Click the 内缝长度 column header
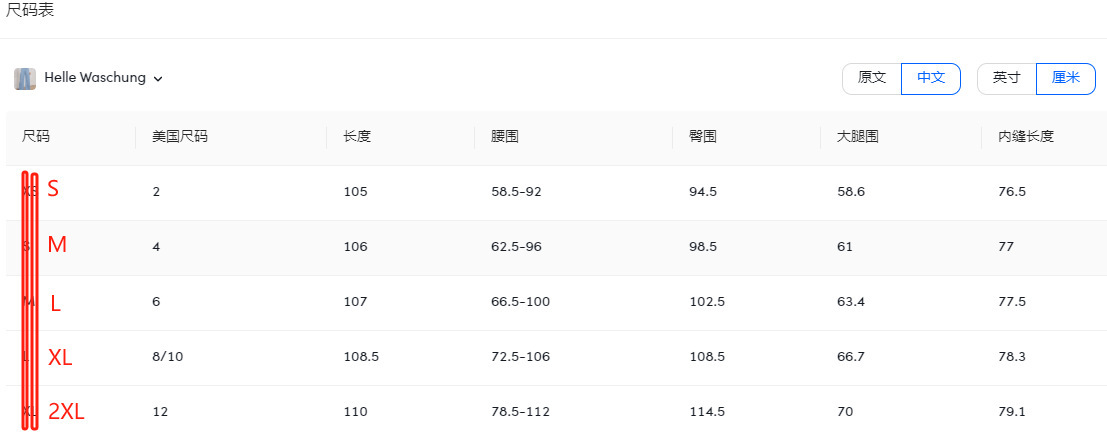Screen dimensions: 1107x436 [1026, 137]
